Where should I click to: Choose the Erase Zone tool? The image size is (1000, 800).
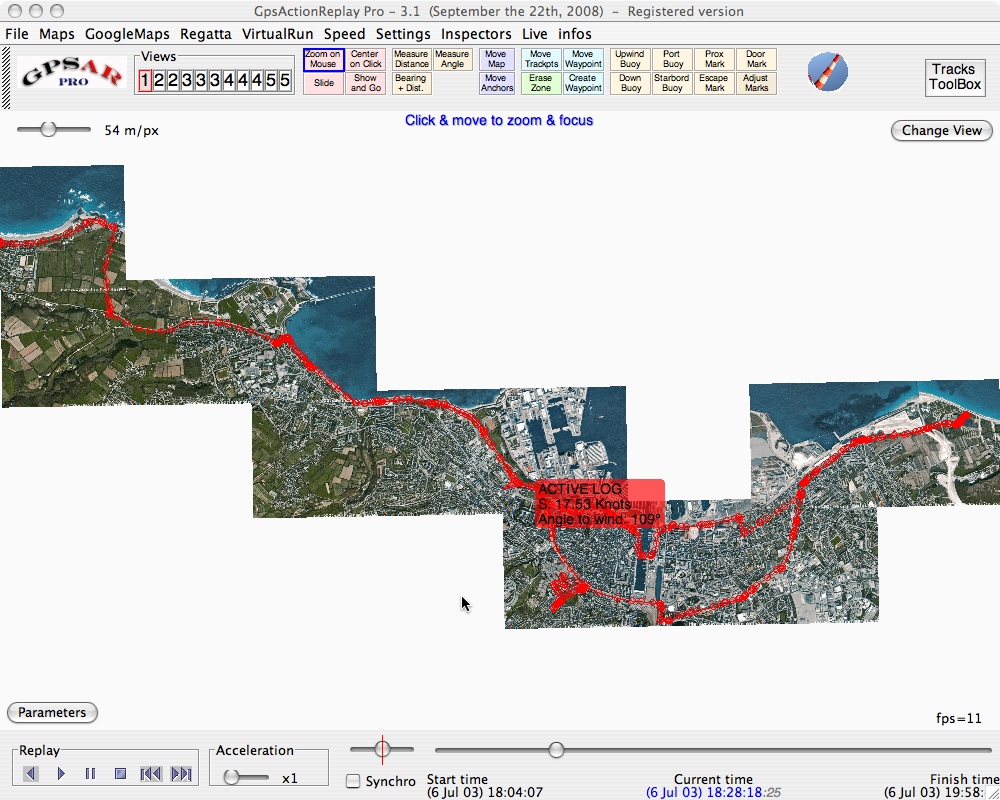tap(541, 84)
